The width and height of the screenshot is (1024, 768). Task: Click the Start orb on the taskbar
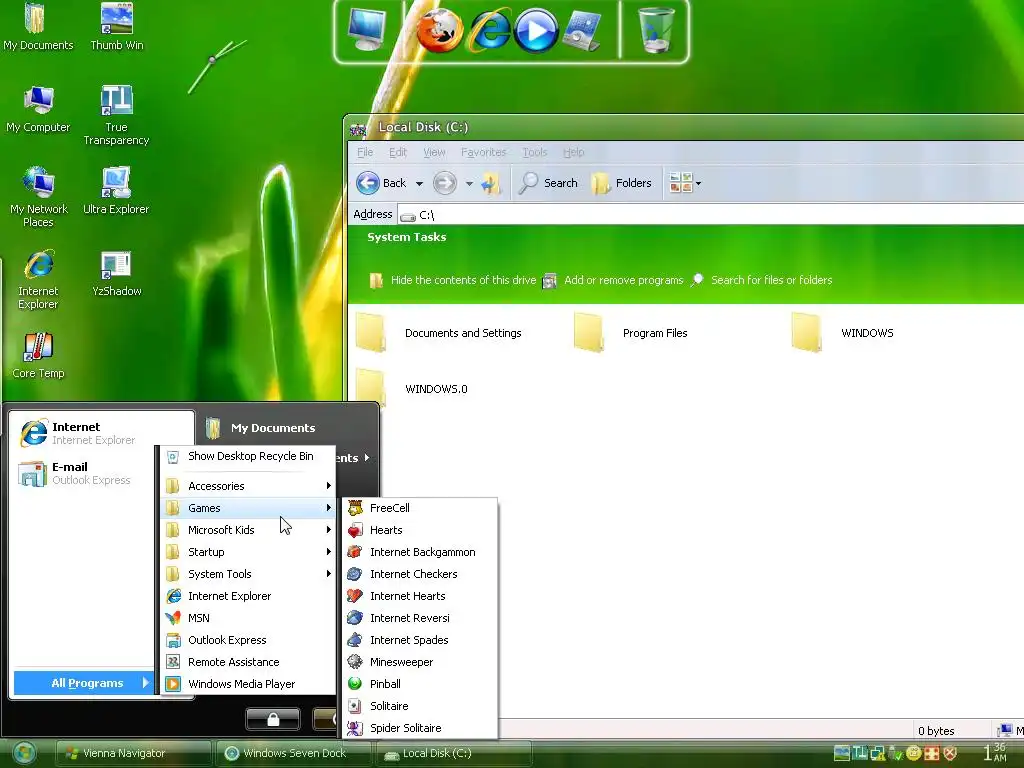[x=24, y=754]
